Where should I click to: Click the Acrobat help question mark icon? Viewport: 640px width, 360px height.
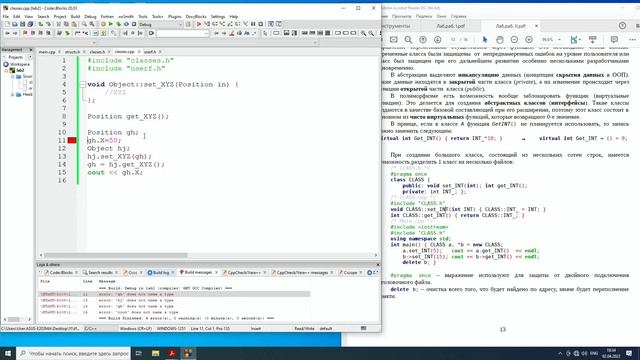(622, 26)
